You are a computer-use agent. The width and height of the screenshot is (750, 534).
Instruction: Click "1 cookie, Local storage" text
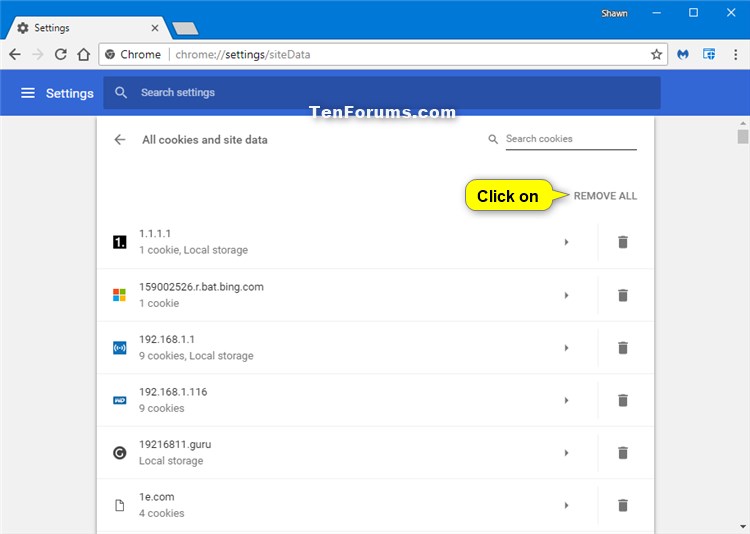click(193, 250)
